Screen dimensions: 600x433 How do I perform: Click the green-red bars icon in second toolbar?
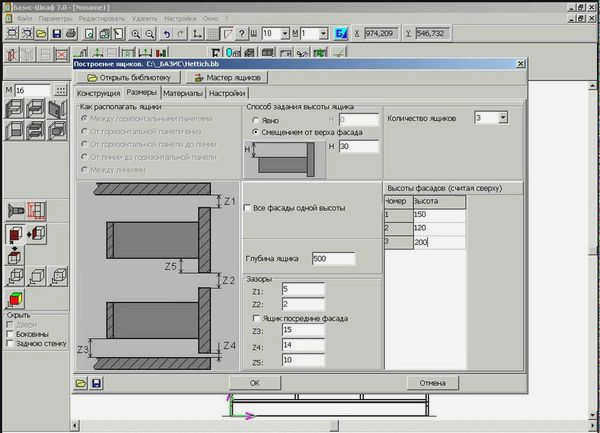[162, 53]
